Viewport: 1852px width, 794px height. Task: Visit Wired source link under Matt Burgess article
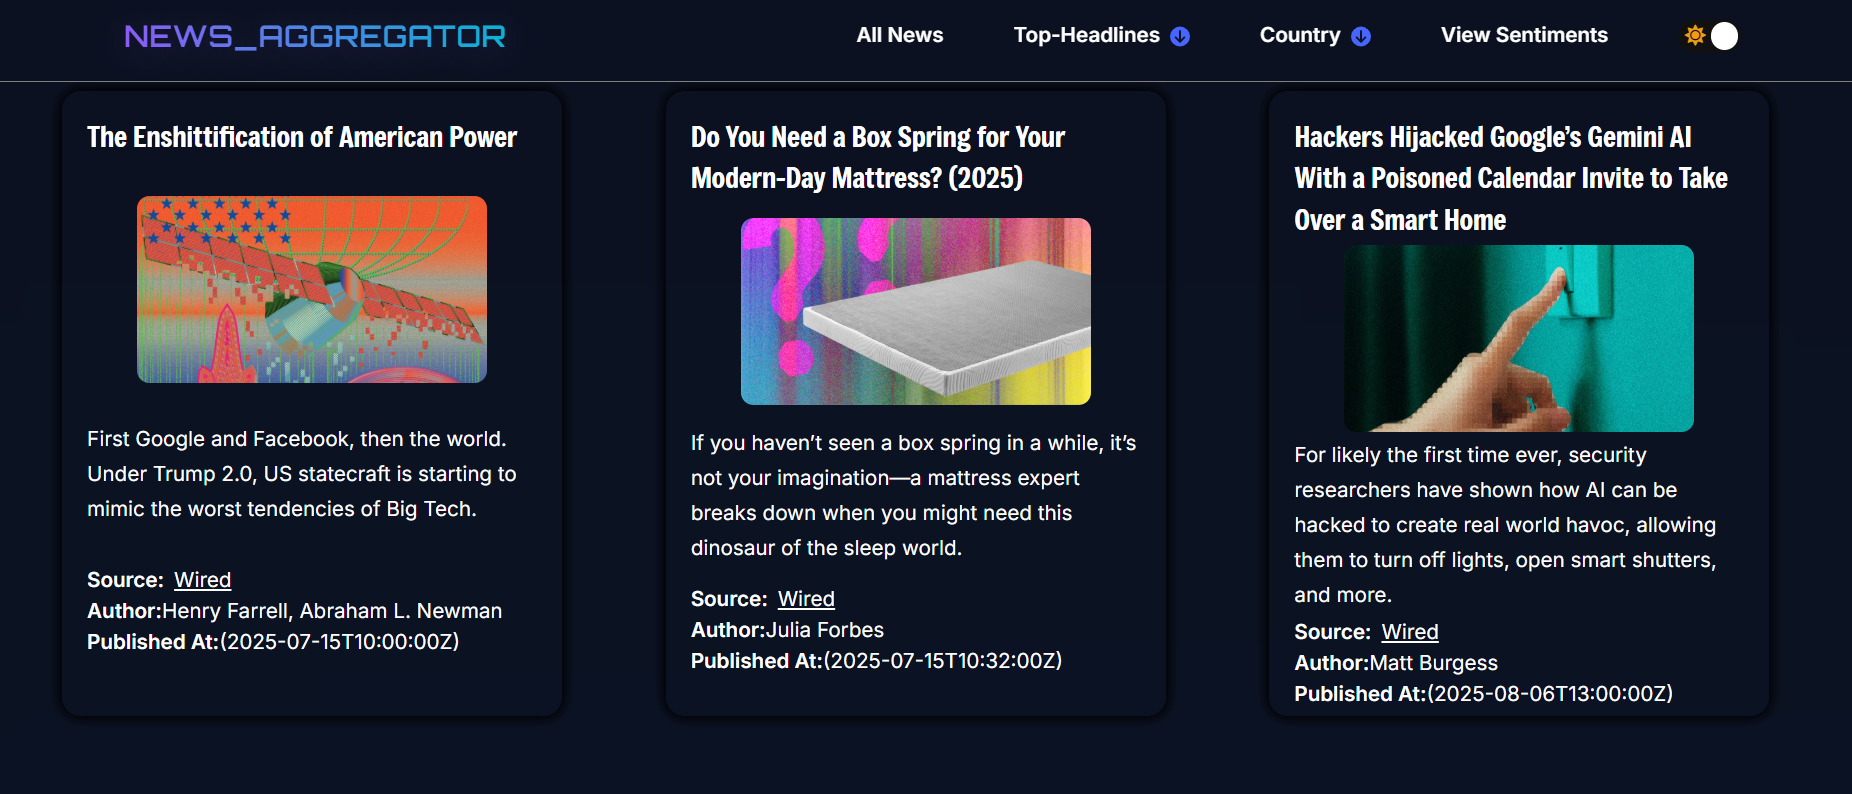[x=1410, y=632]
